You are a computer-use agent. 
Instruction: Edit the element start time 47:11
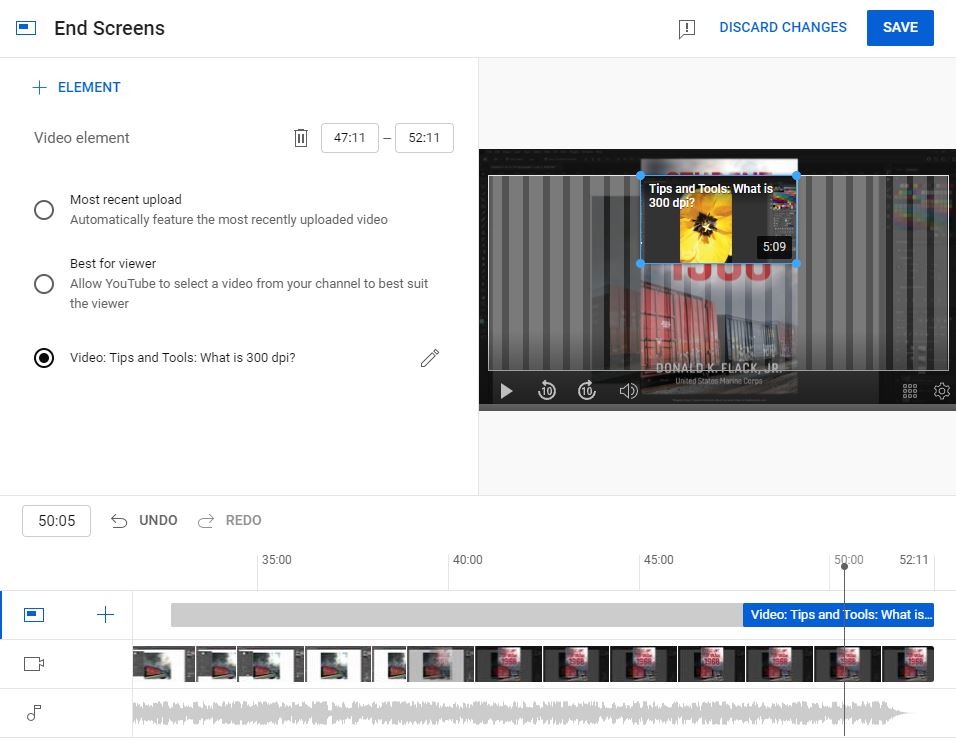click(x=349, y=138)
